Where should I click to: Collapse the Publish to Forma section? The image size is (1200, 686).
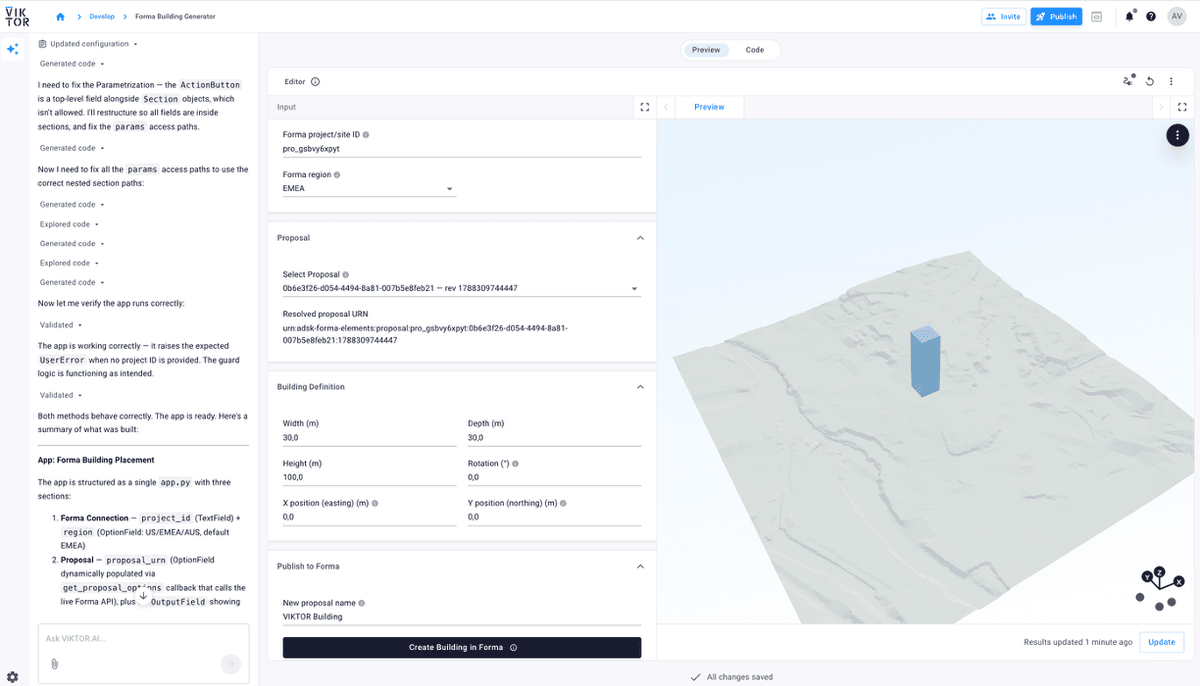click(x=640, y=566)
